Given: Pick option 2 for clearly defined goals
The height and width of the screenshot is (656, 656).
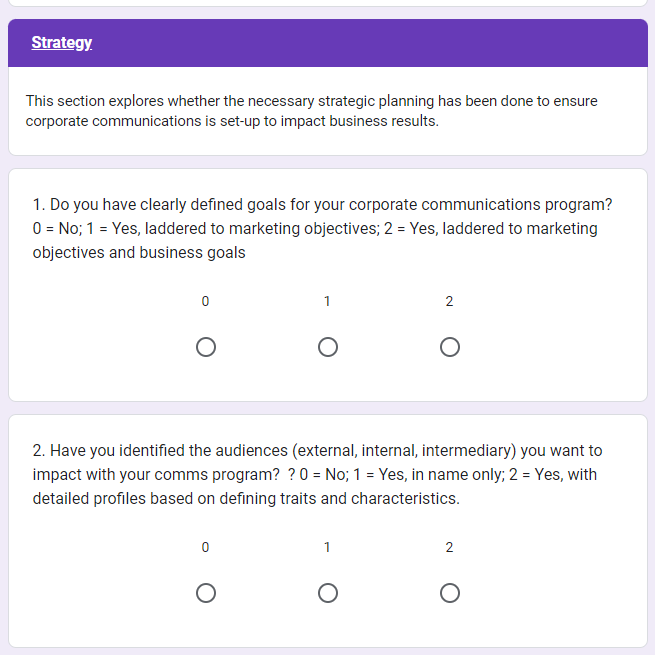Looking at the screenshot, I should (450, 347).
